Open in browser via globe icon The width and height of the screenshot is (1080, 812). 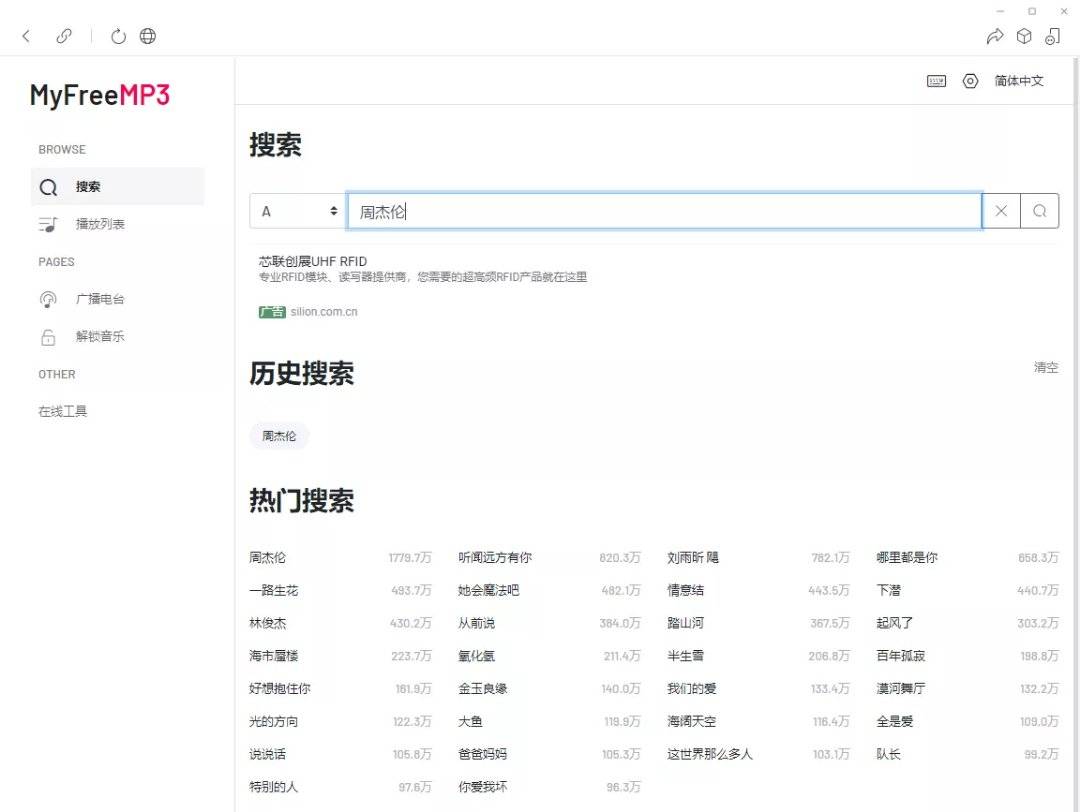(x=148, y=36)
